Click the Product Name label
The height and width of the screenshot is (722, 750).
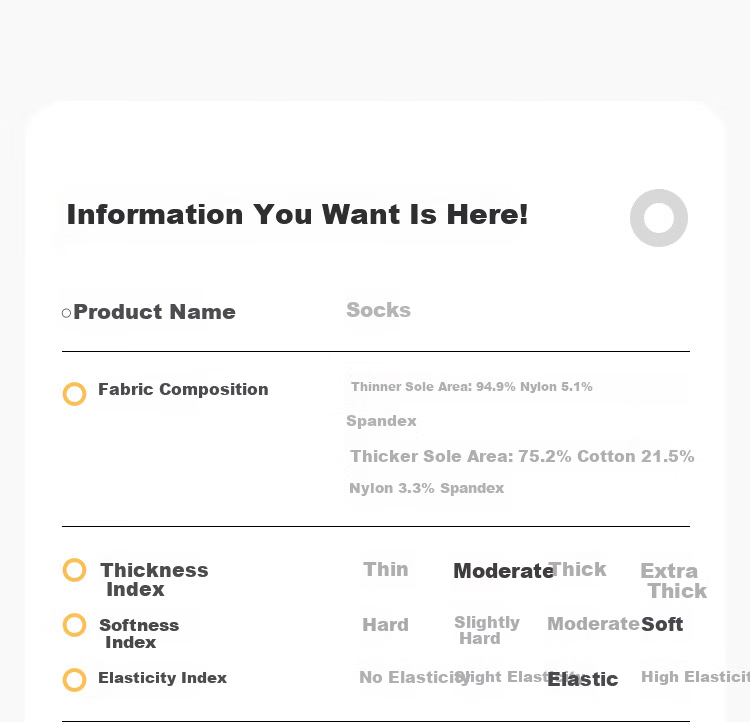coord(154,312)
